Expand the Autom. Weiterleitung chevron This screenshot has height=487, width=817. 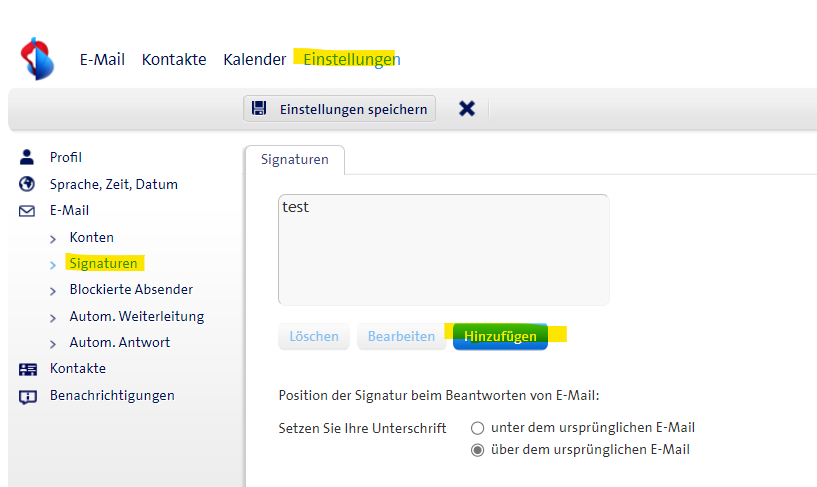pos(53,318)
